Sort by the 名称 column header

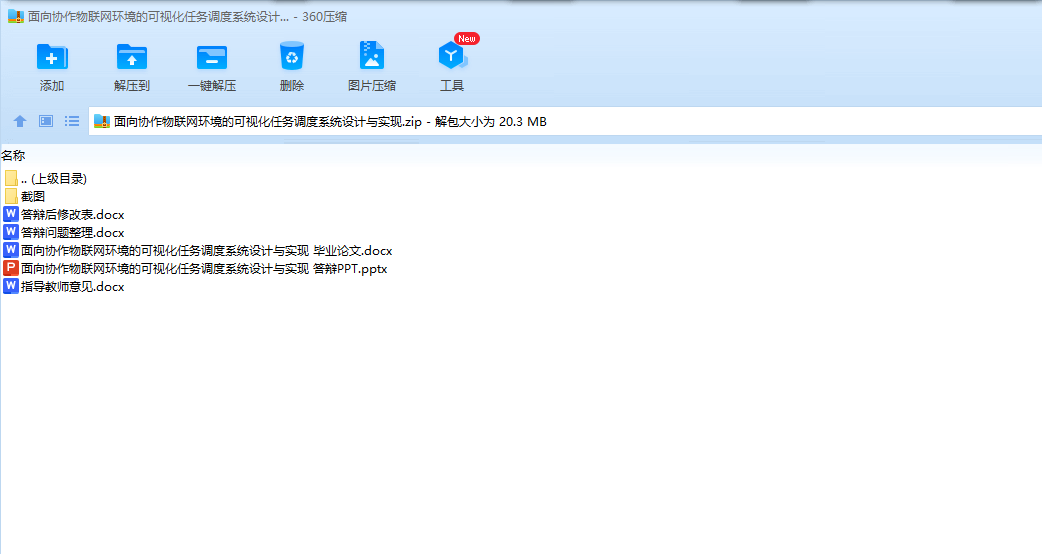13,155
